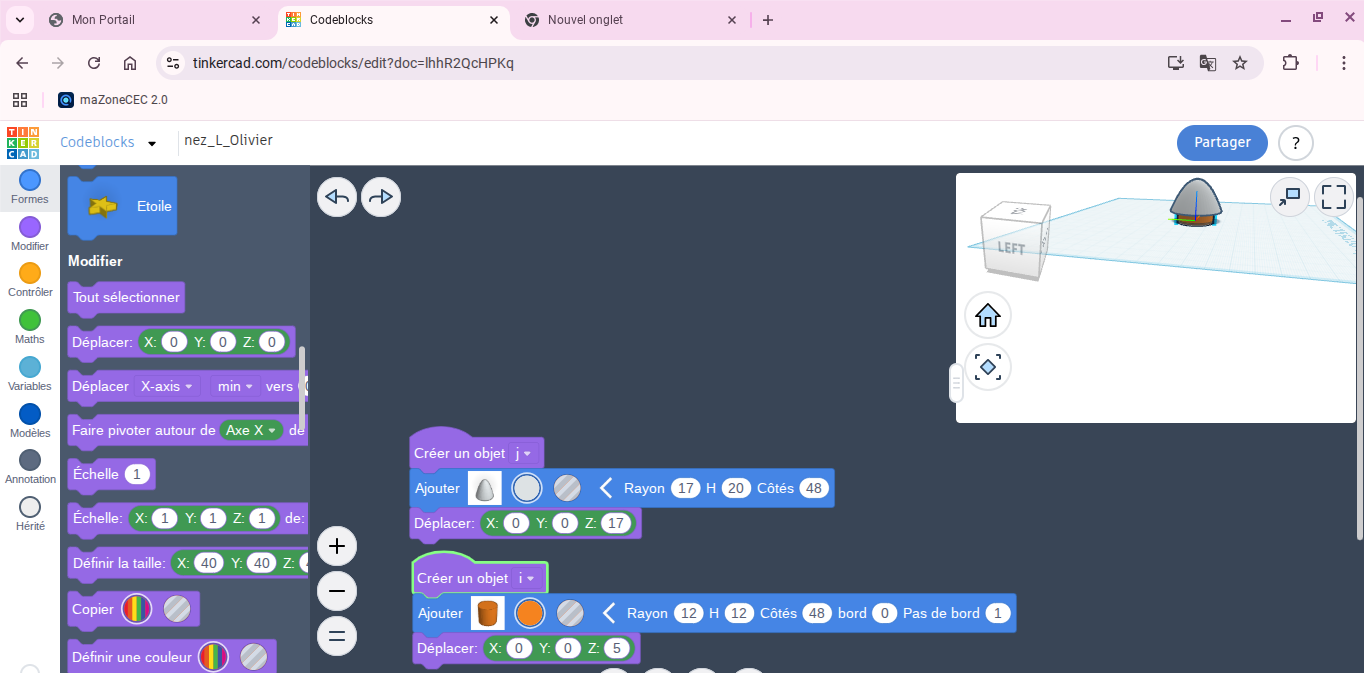Reset workspace zoom with equals button
The image size is (1364, 673).
click(337, 635)
